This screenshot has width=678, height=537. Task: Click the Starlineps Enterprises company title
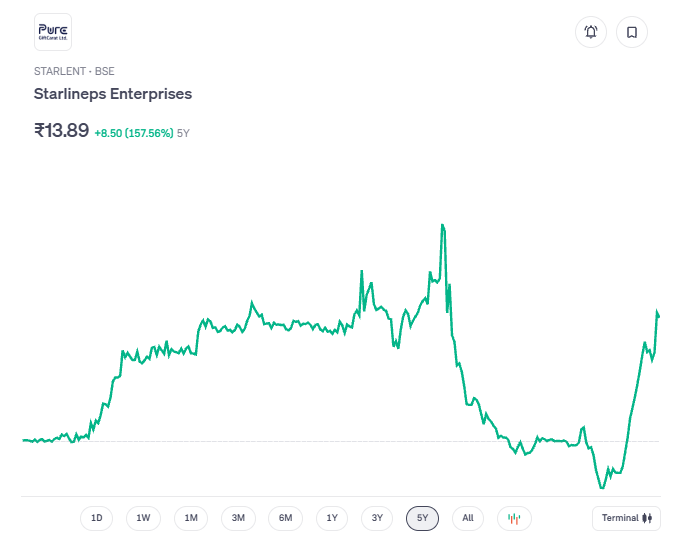point(113,94)
